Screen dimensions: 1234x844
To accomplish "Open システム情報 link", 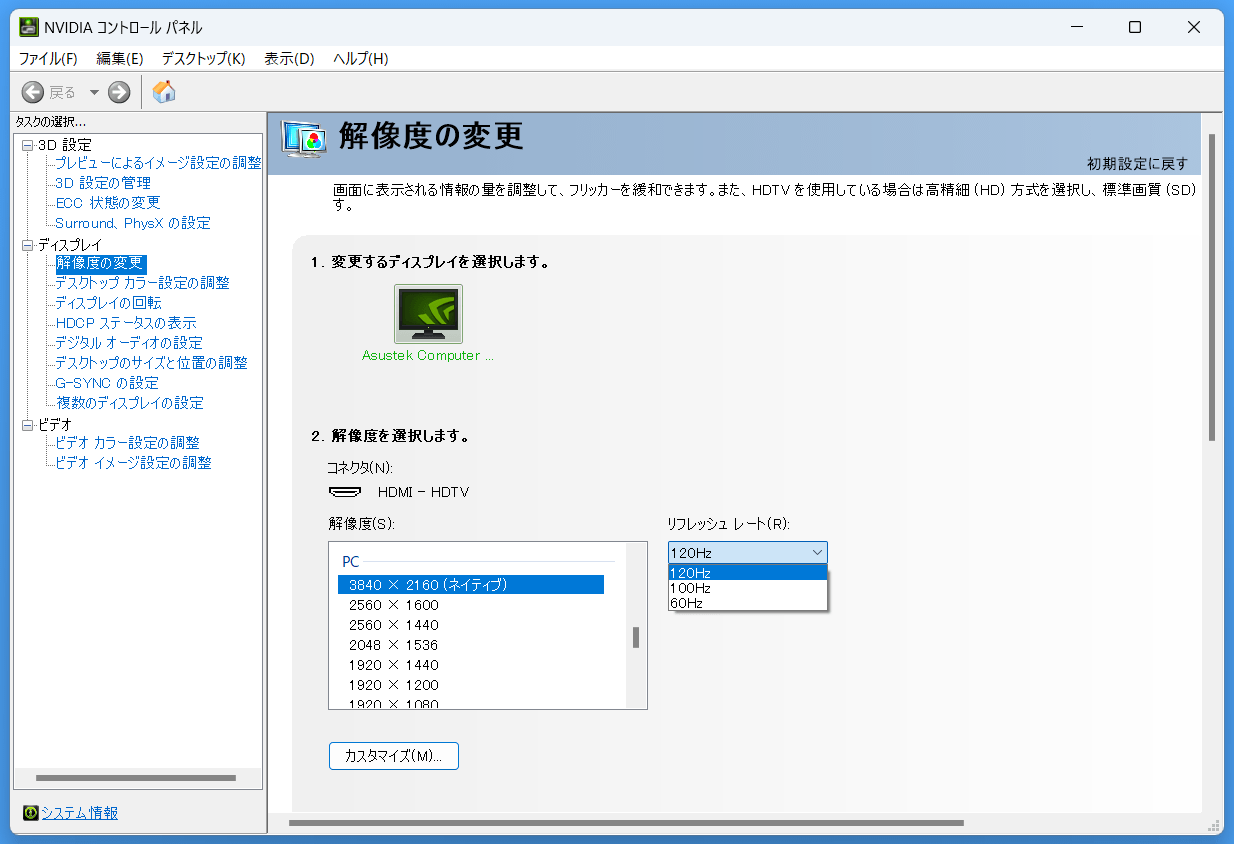I will pyautogui.click(x=79, y=813).
